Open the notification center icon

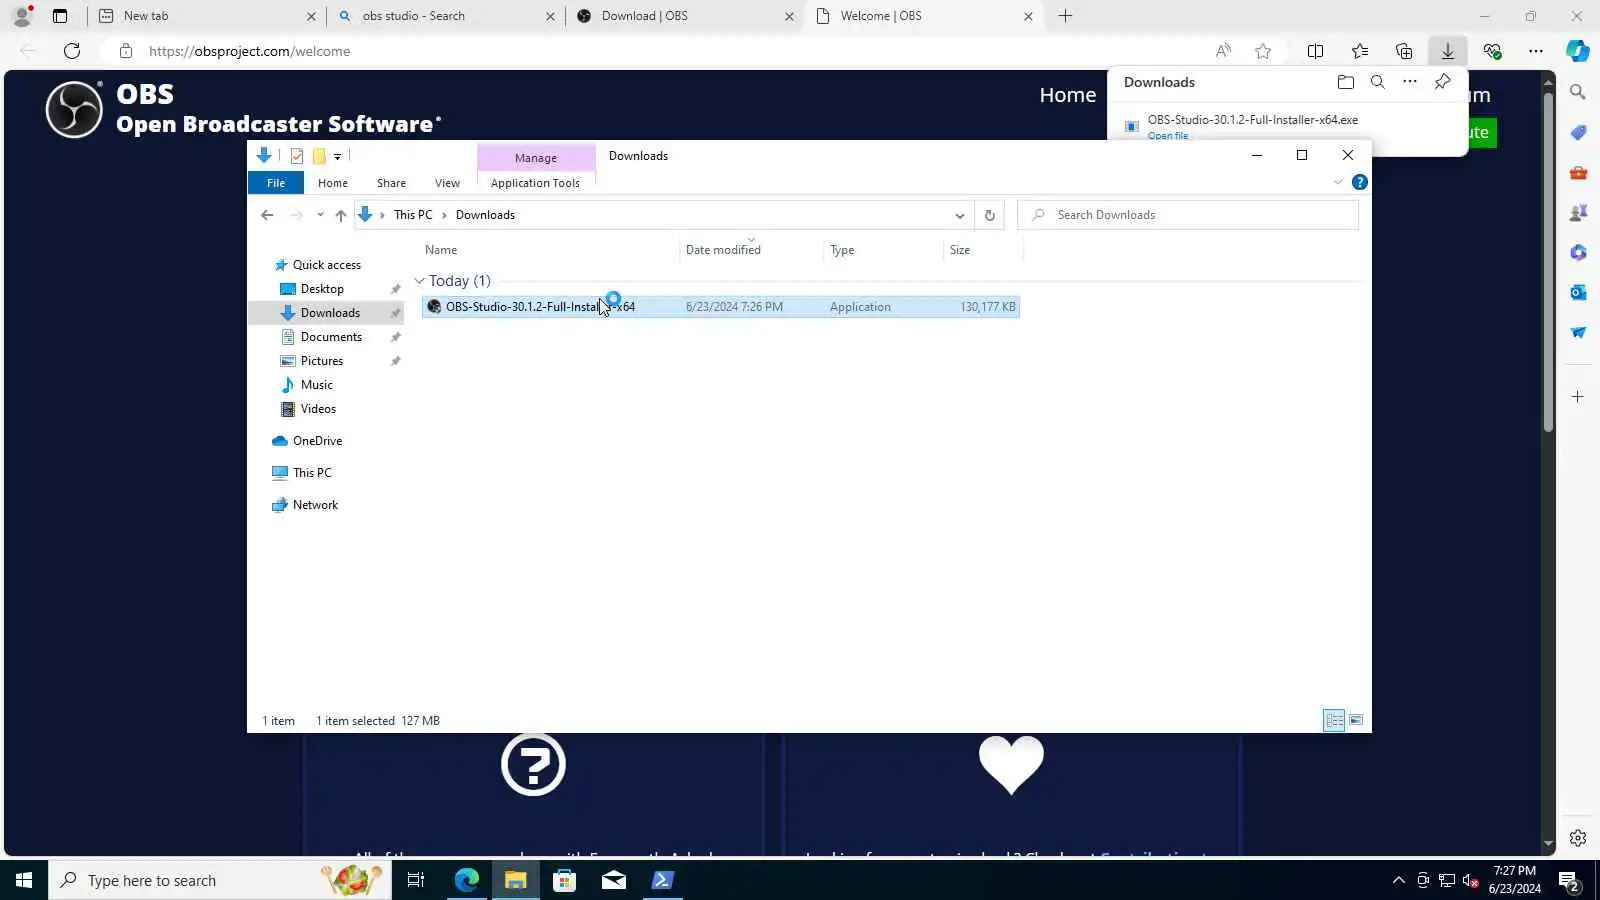coord(1568,881)
